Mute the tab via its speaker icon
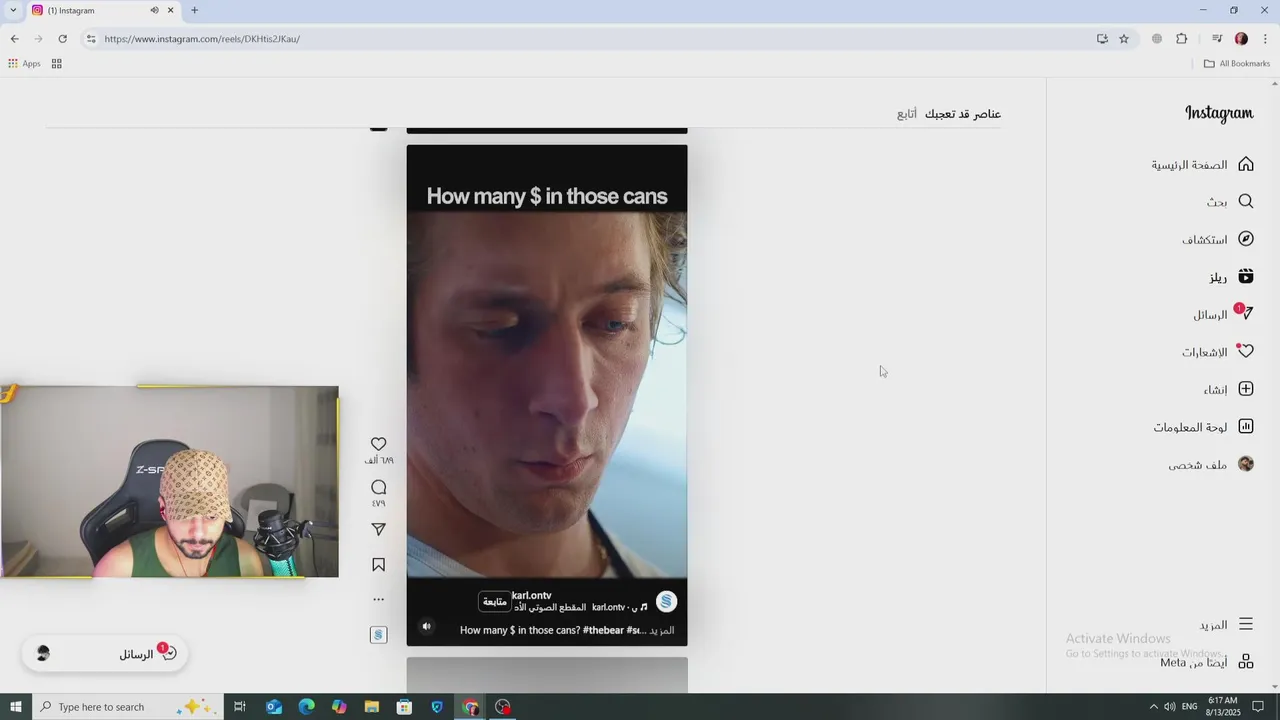Screen dimensions: 1280x720 [154, 10]
